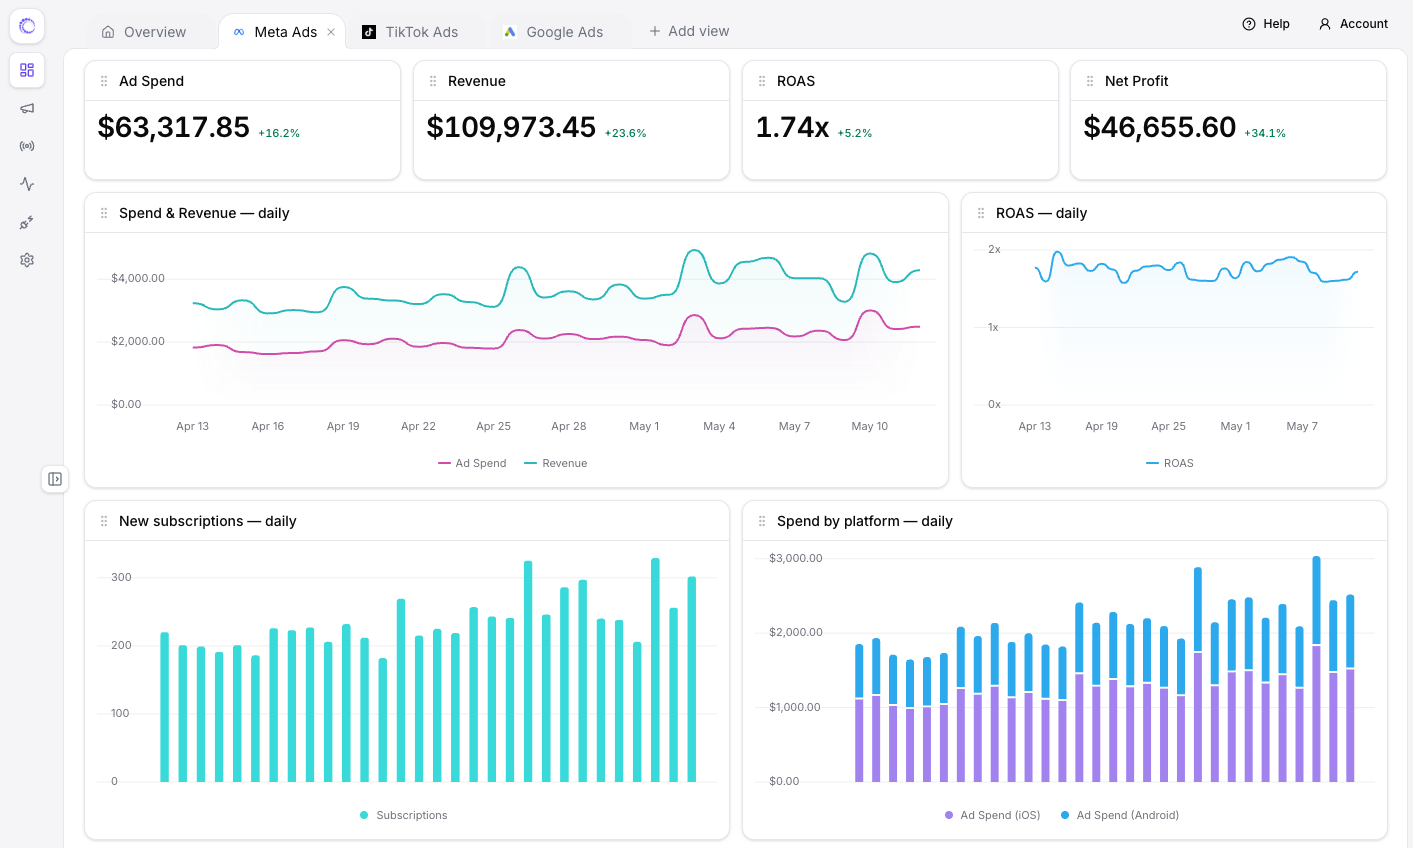Toggle the sidebar panel collapse button
Image resolution: width=1413 pixels, height=848 pixels.
tap(55, 479)
